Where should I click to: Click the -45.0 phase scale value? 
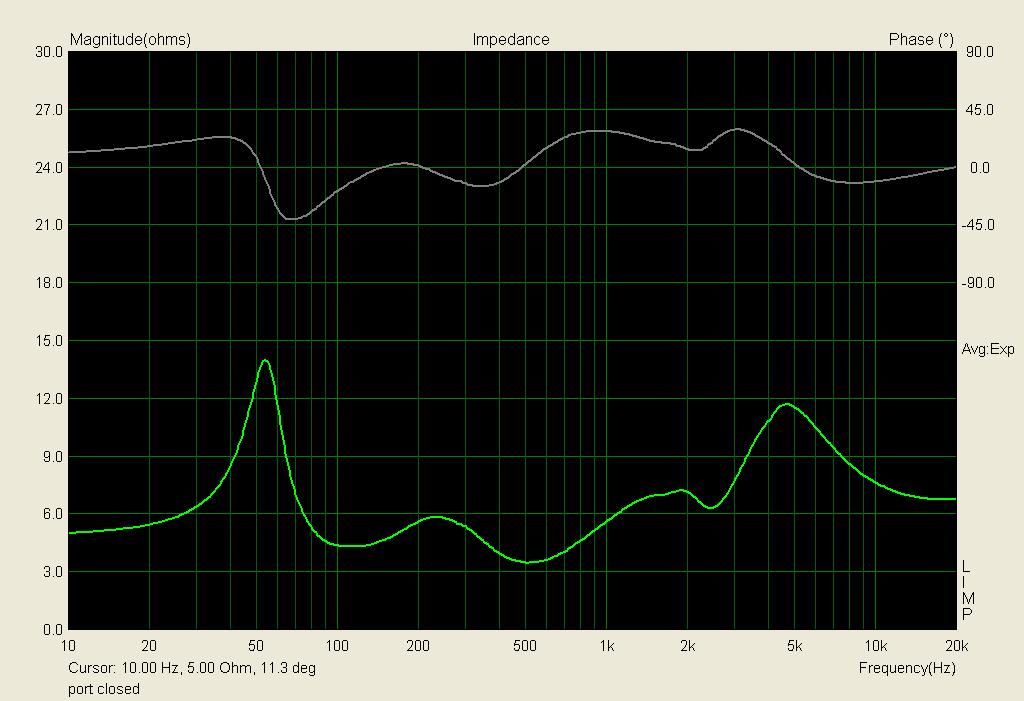978,225
